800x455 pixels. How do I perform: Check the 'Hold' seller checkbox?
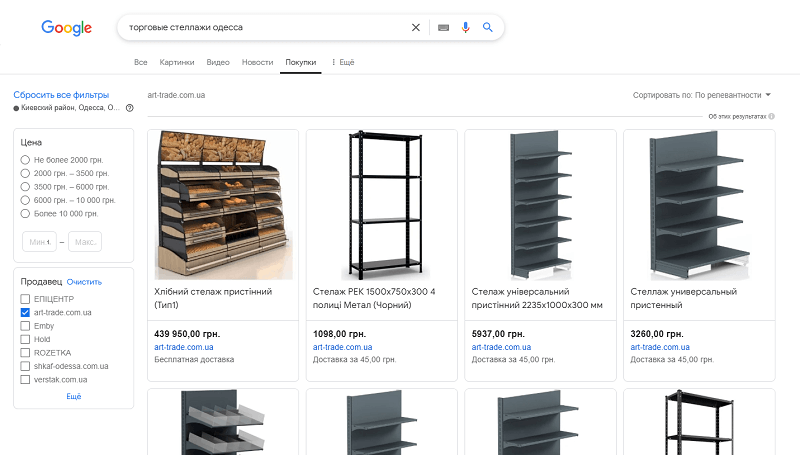pyautogui.click(x=25, y=339)
